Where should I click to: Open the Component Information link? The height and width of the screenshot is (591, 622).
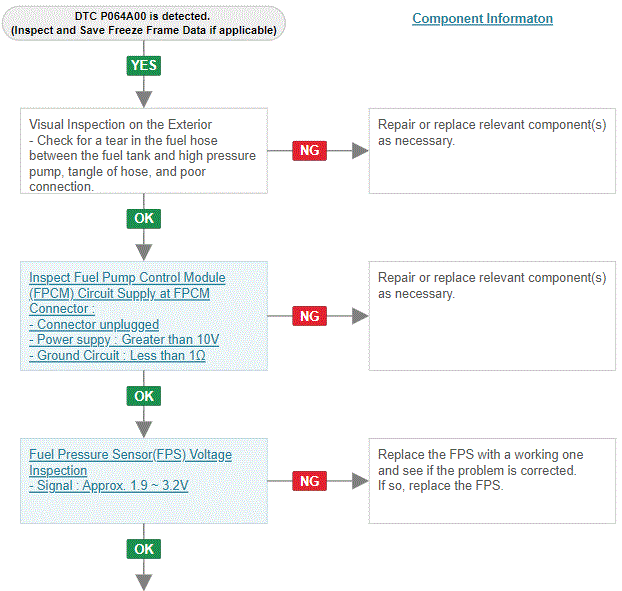(x=482, y=19)
